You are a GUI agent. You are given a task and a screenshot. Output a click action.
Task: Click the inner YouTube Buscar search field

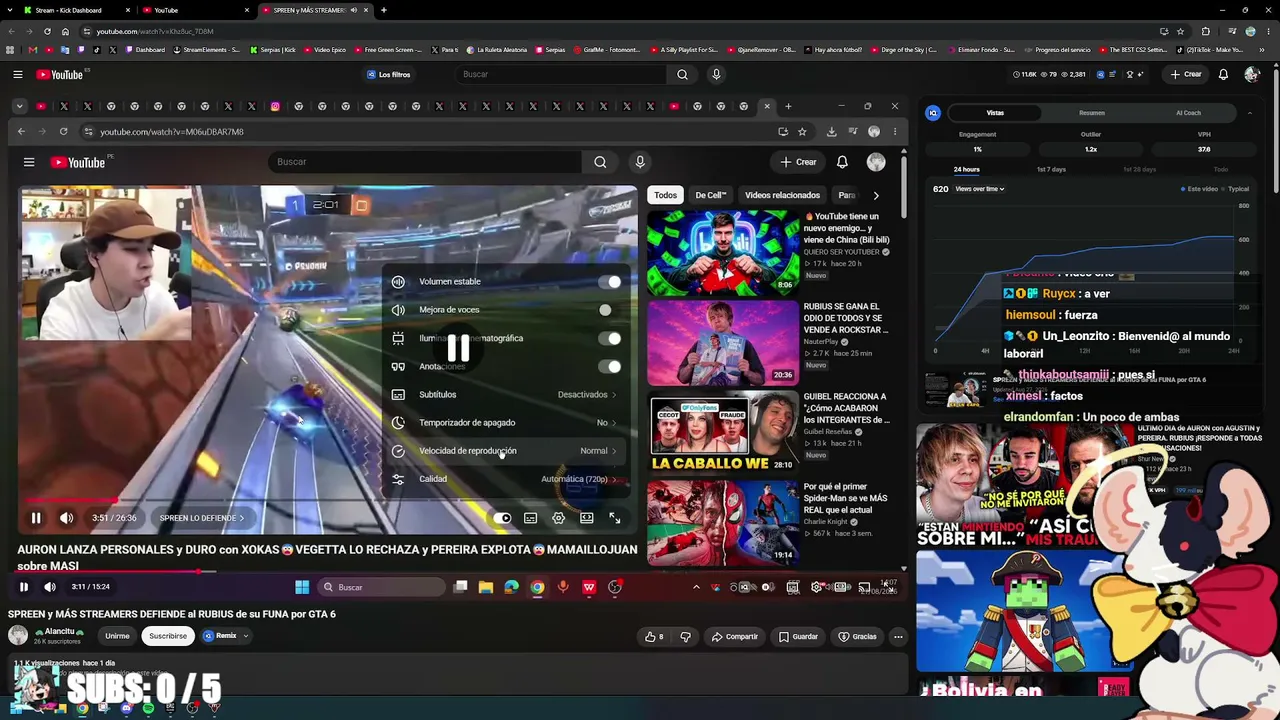click(424, 162)
